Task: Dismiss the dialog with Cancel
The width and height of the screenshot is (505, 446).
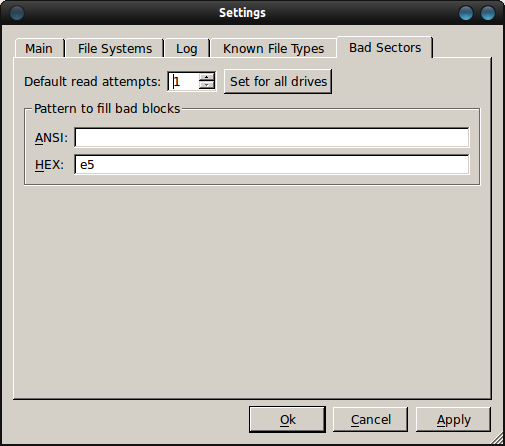Action: pyautogui.click(x=370, y=419)
